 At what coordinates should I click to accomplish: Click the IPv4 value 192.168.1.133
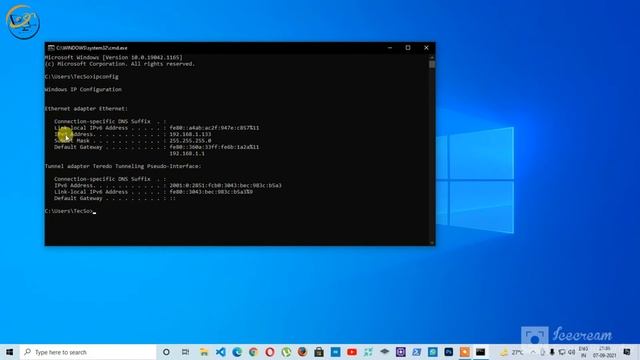[190, 134]
